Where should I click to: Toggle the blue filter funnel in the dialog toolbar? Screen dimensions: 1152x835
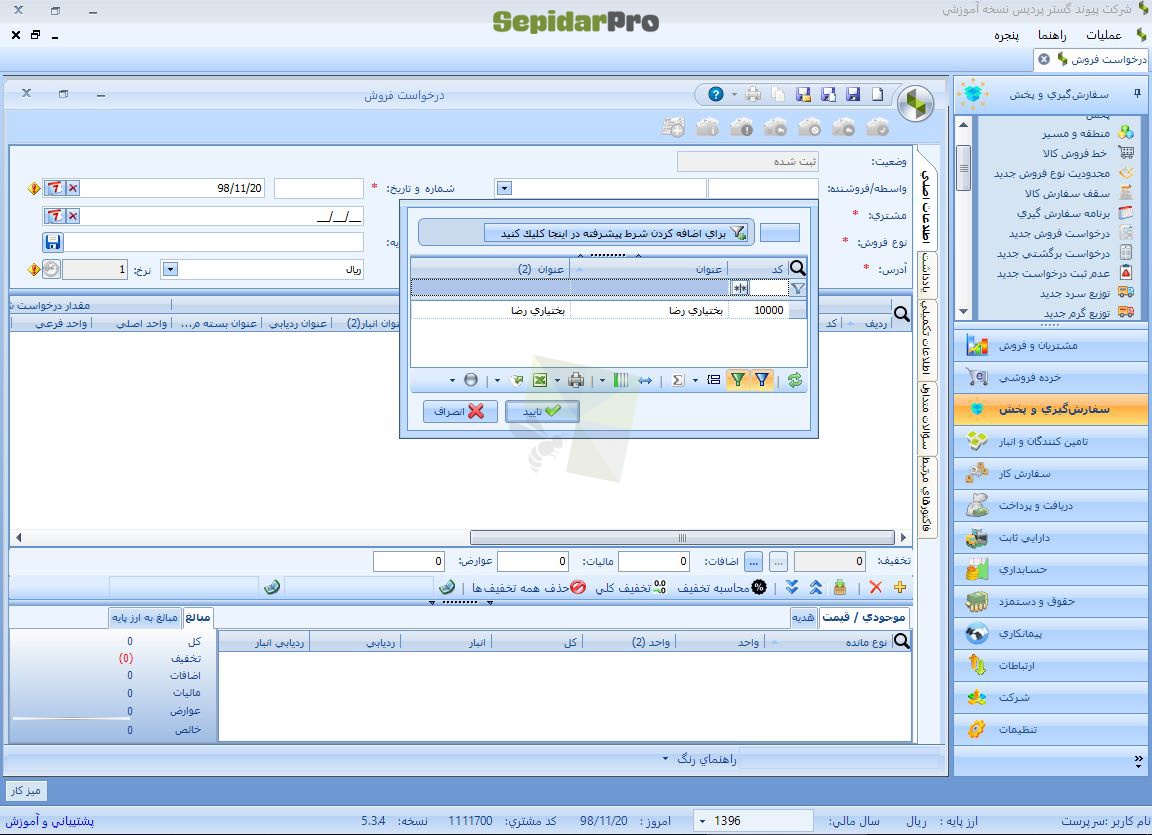pos(762,380)
